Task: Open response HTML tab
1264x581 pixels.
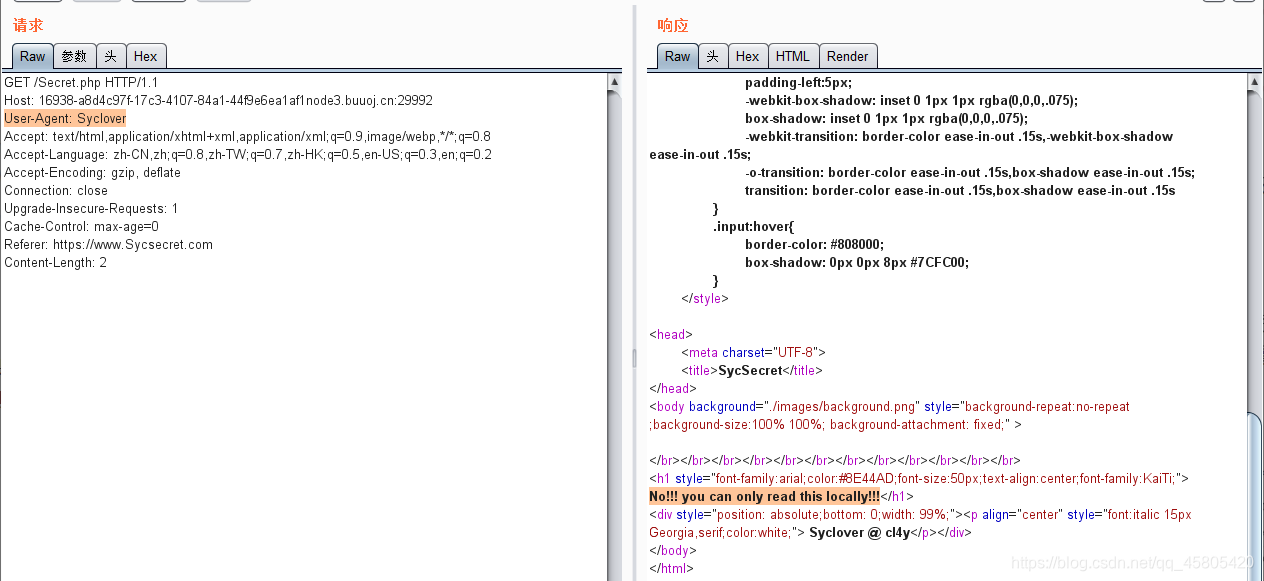Action: click(793, 56)
